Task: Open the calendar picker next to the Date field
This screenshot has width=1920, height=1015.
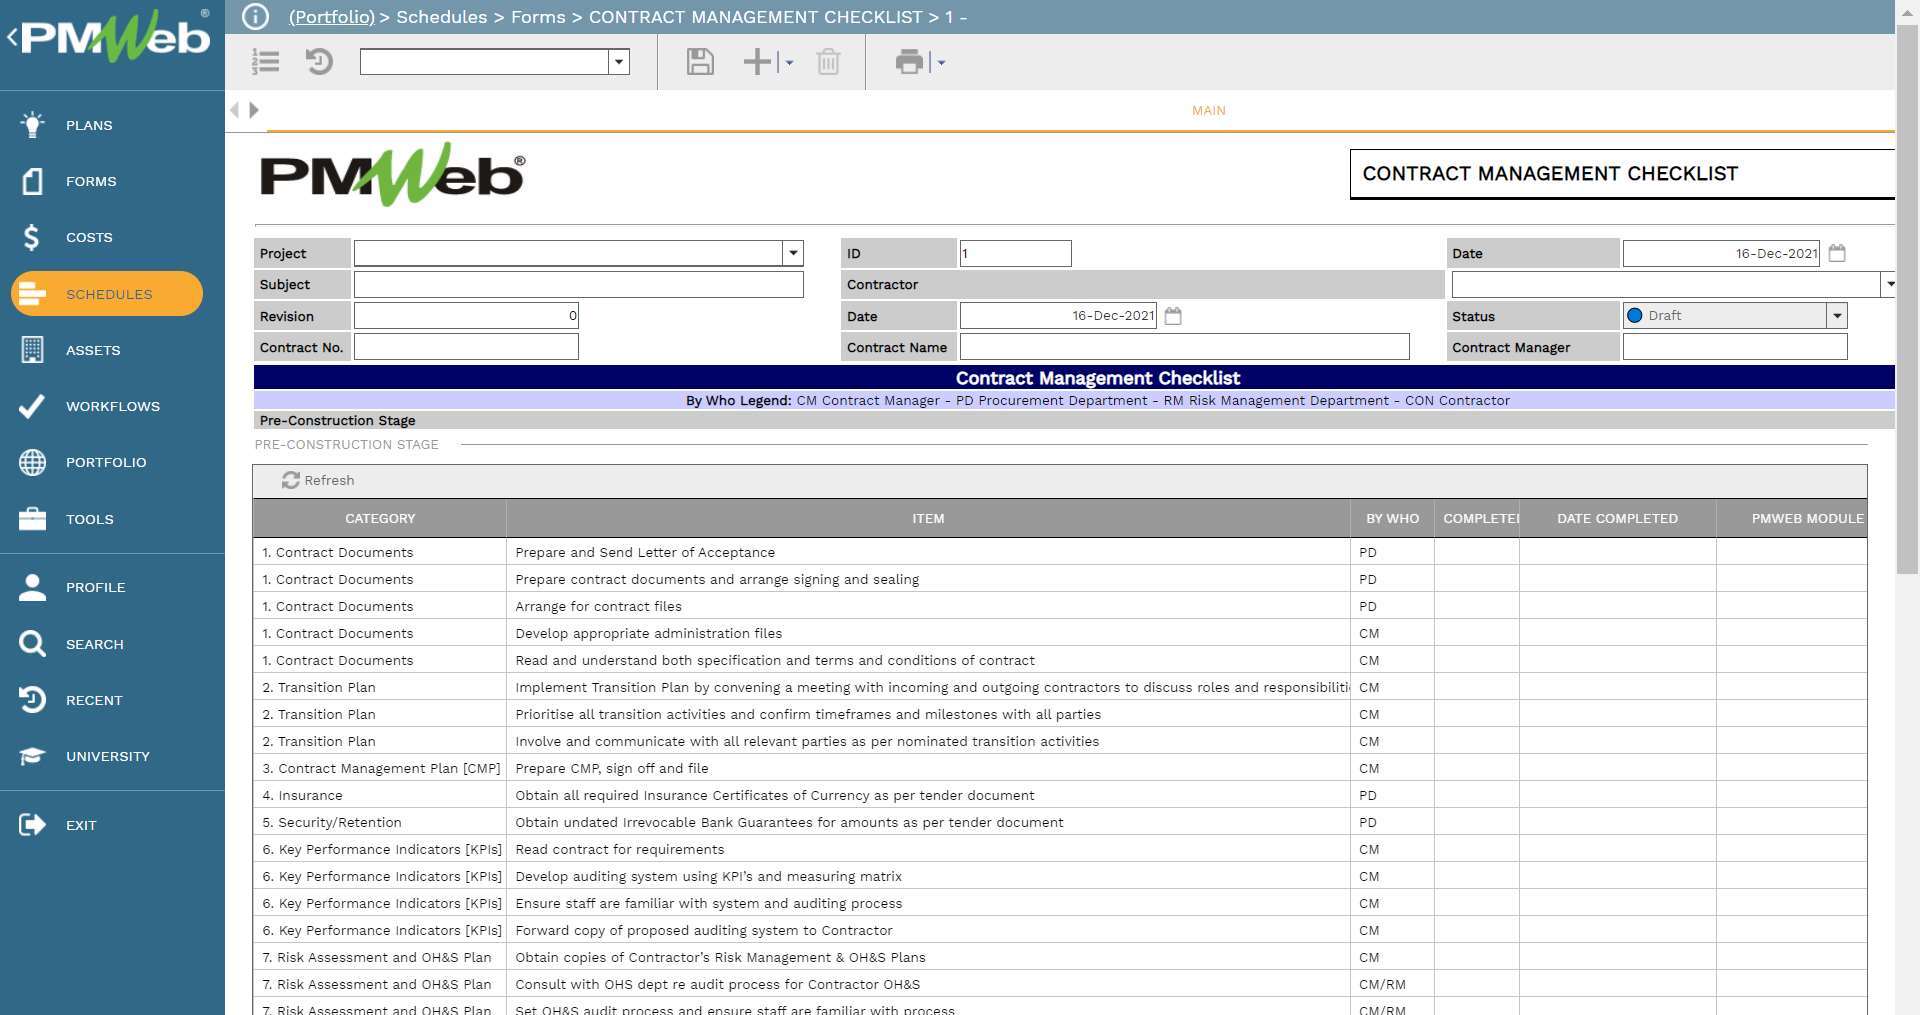Action: point(1838,253)
